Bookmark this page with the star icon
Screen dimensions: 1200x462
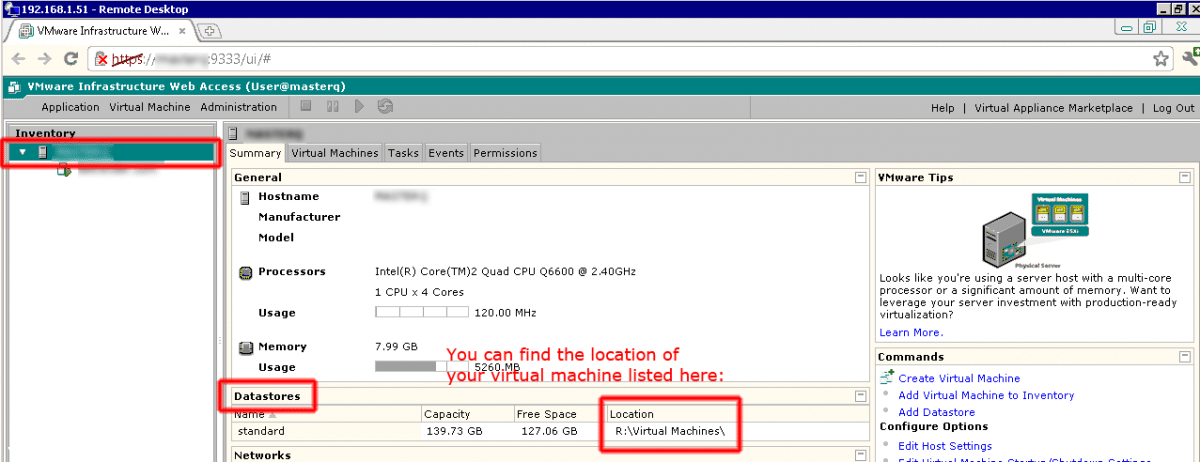tap(1160, 59)
